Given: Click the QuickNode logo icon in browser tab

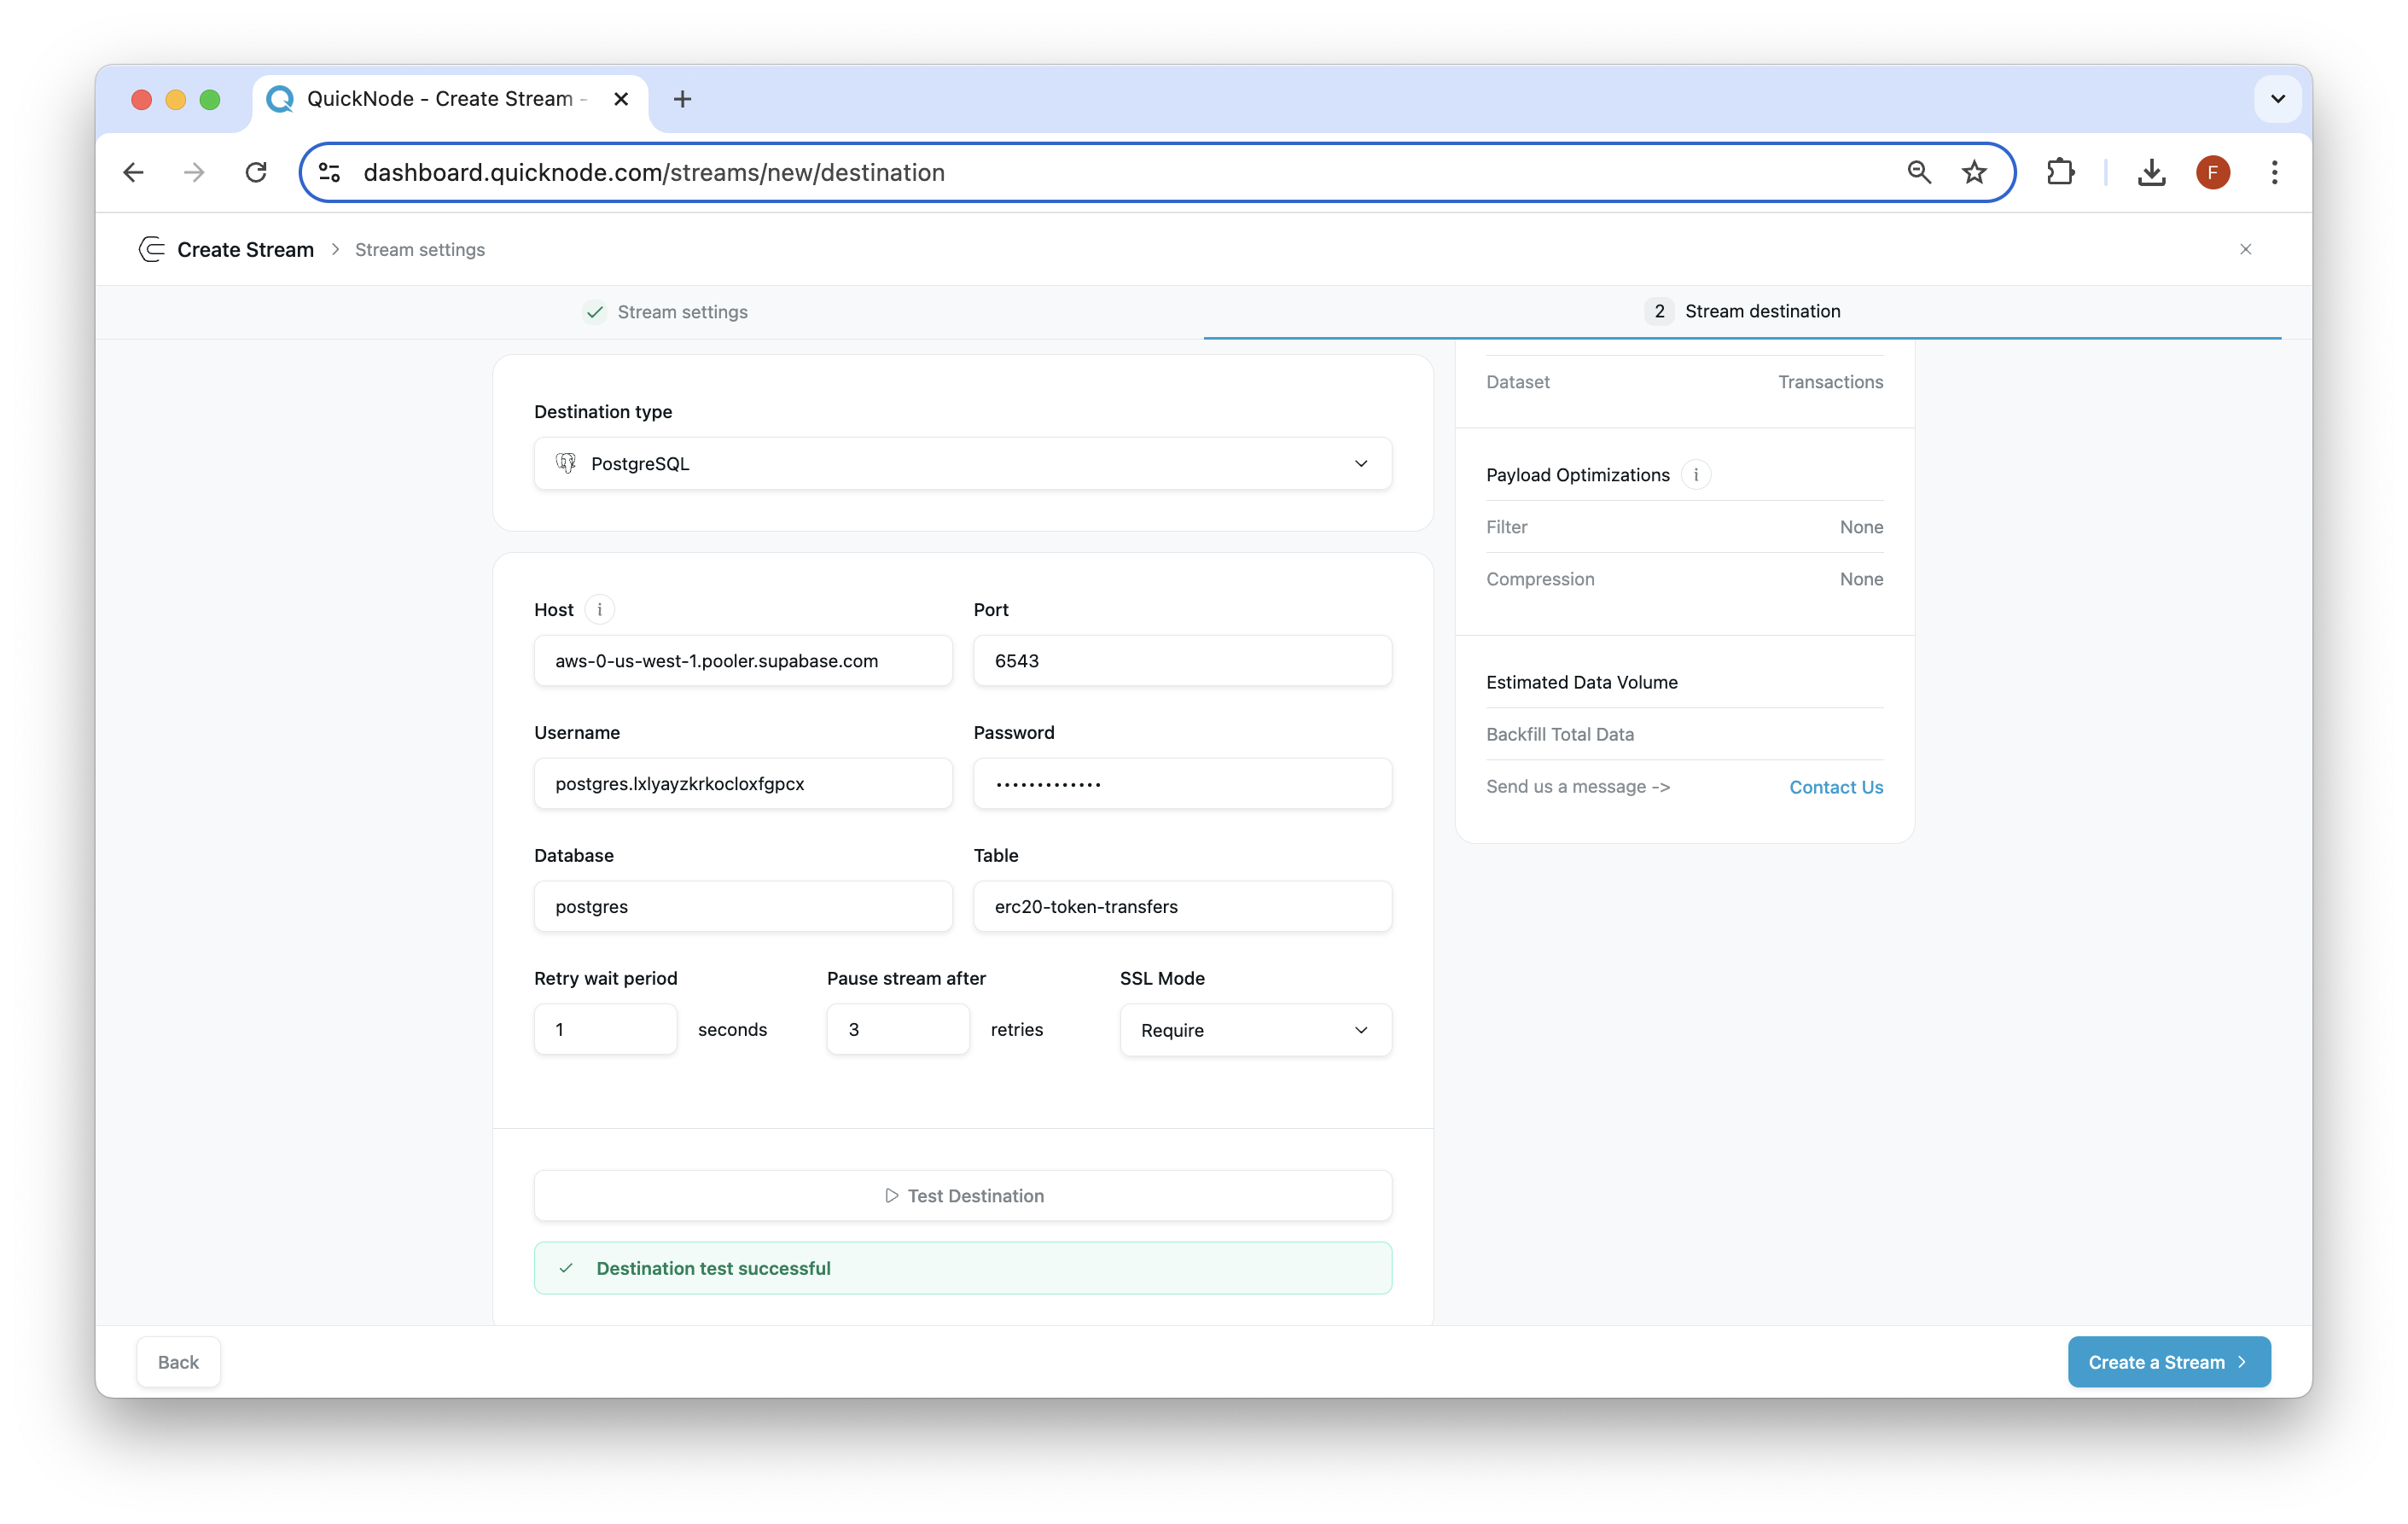Looking at the screenshot, I should click(282, 96).
